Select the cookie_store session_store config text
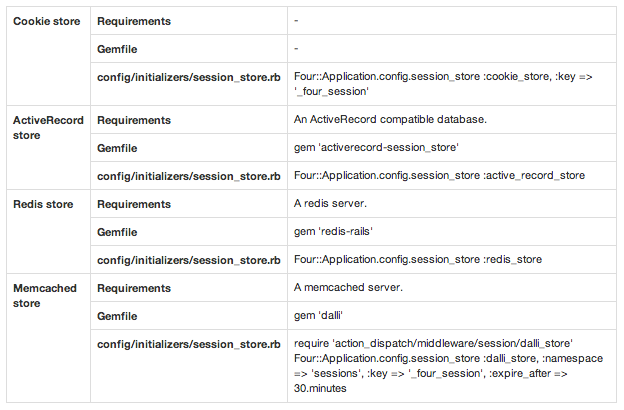Image resolution: width=624 pixels, height=410 pixels. (443, 84)
